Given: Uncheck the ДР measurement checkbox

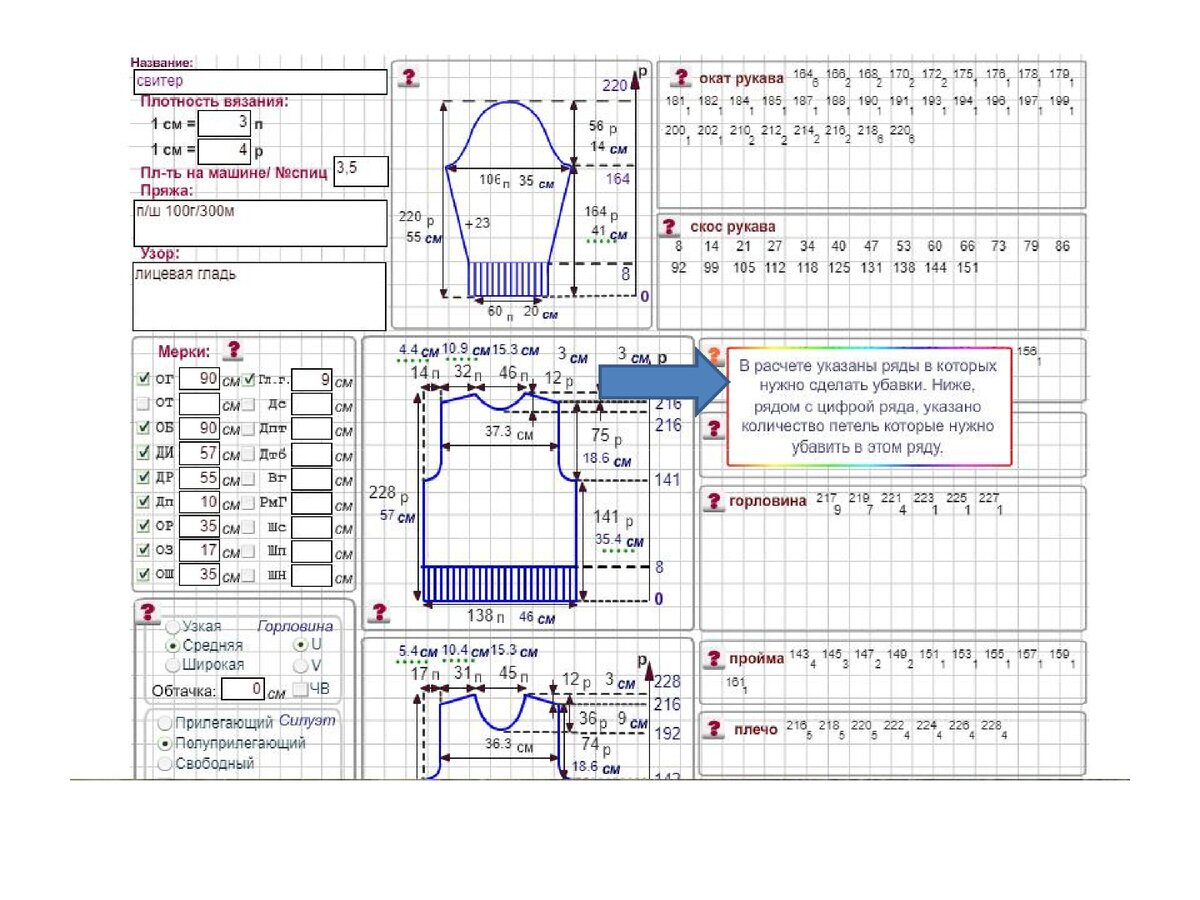Looking at the screenshot, I should [x=143, y=477].
